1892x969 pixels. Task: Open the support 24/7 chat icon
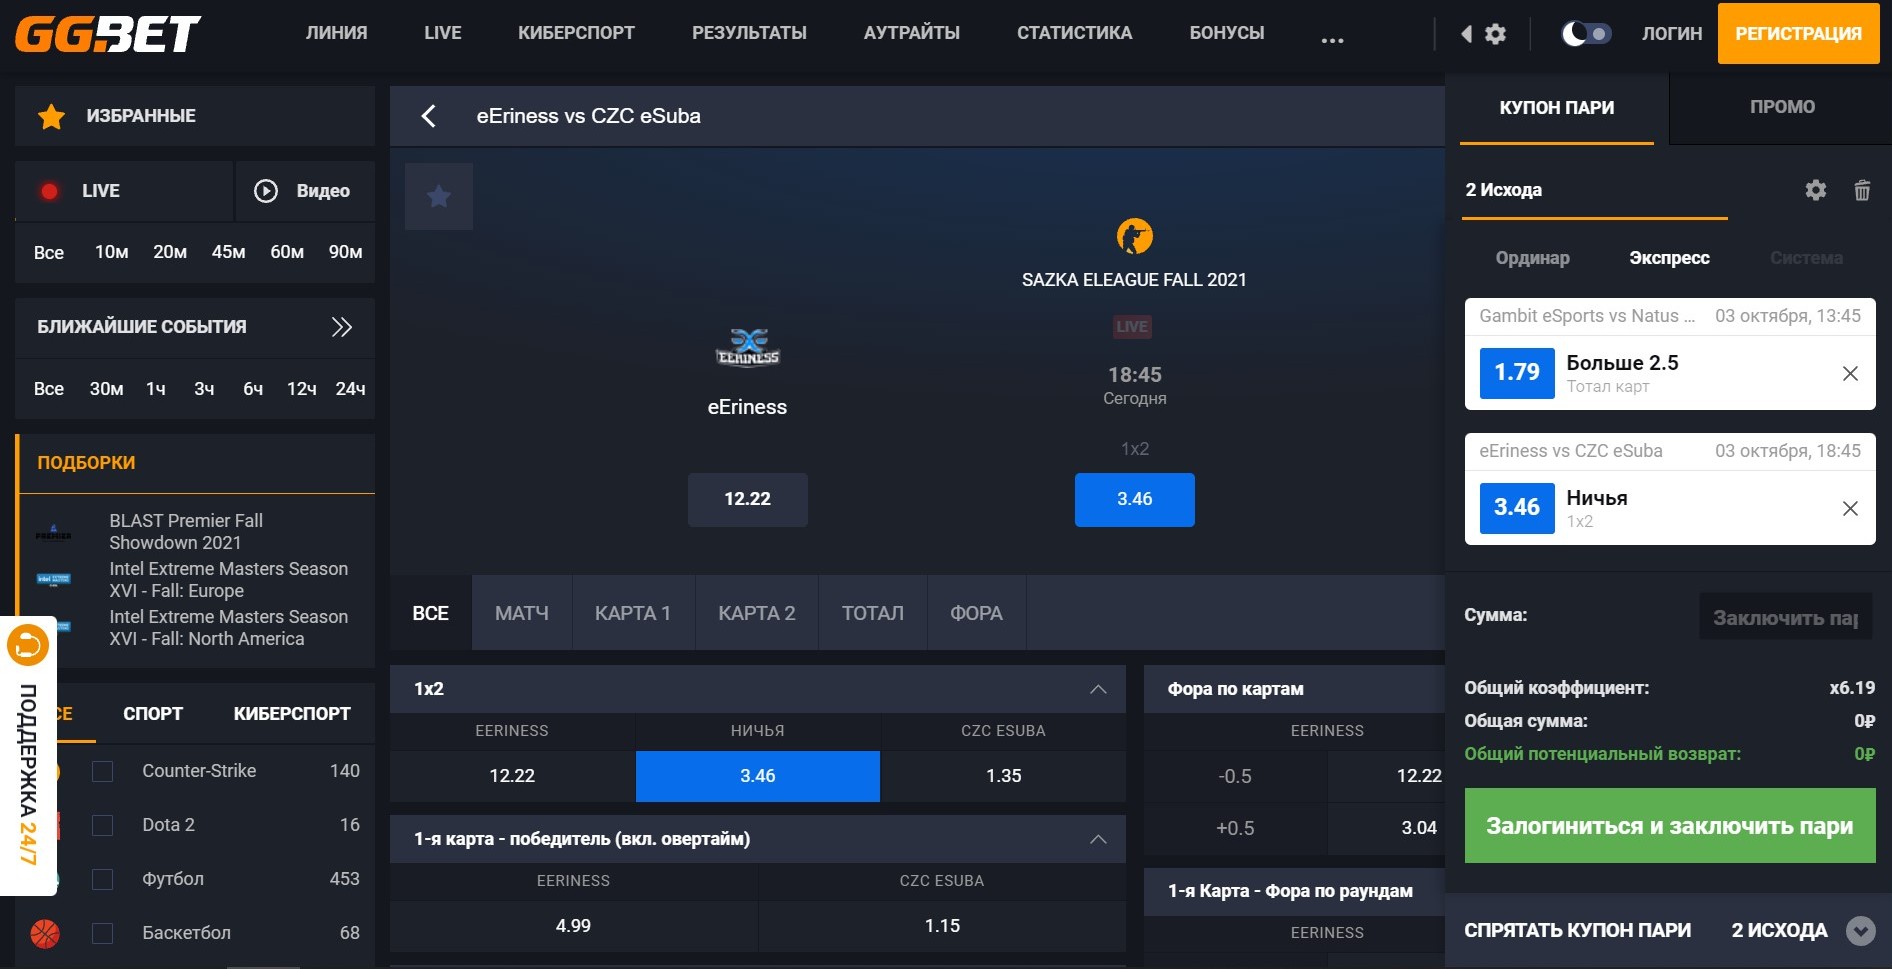(x=28, y=645)
